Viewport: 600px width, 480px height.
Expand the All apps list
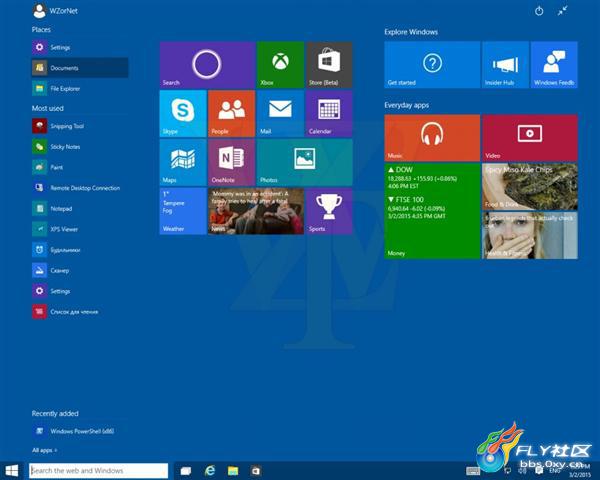point(42,451)
